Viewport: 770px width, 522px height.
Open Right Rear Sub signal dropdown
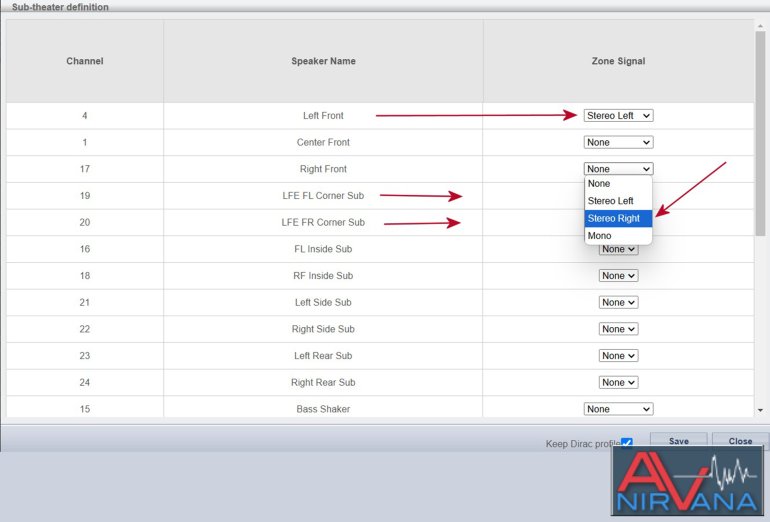618,383
